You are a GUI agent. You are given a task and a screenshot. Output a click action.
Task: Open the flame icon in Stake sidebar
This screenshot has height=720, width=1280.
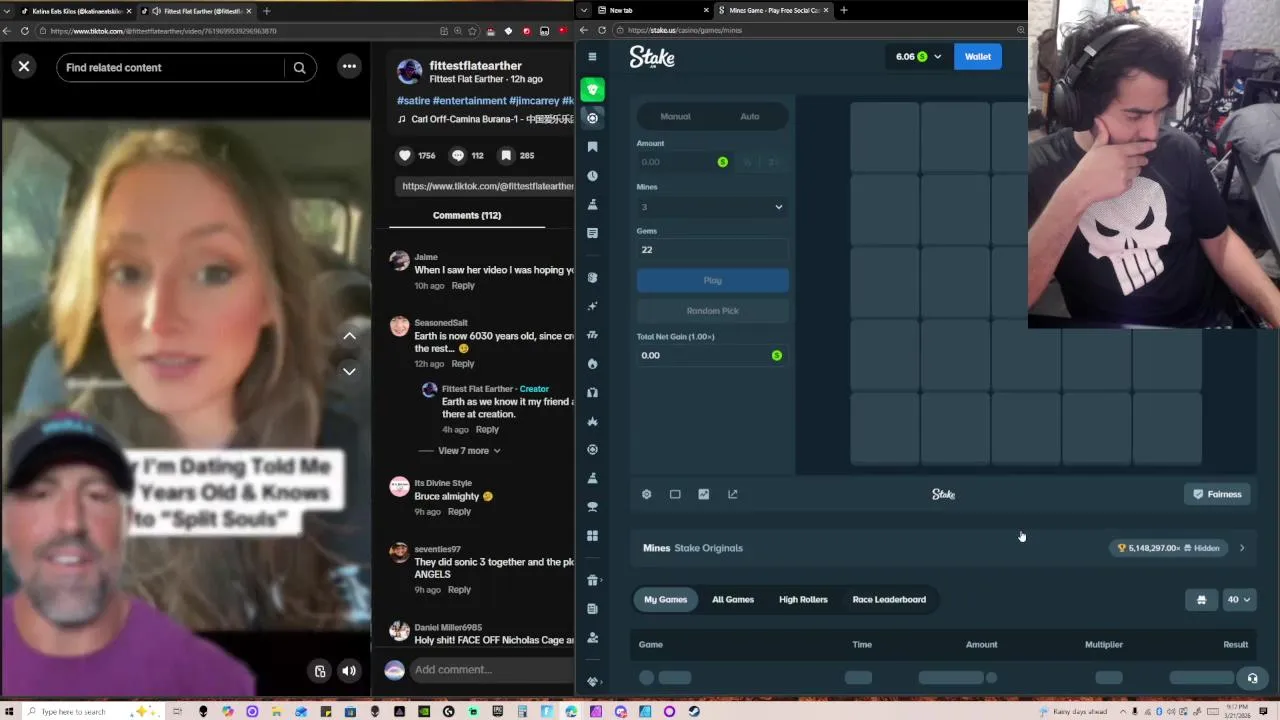592,364
